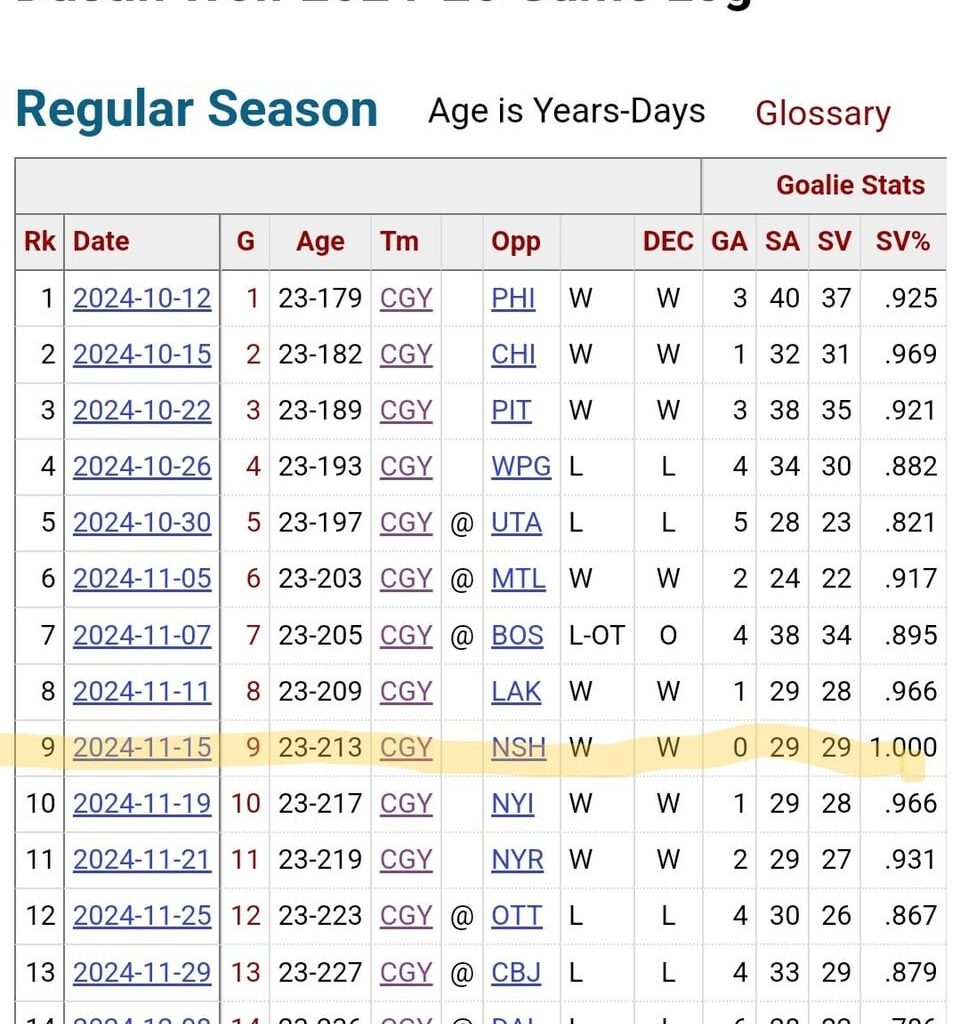Sort by the Date column header
This screenshot has width=960, height=1024.
pos(101,241)
